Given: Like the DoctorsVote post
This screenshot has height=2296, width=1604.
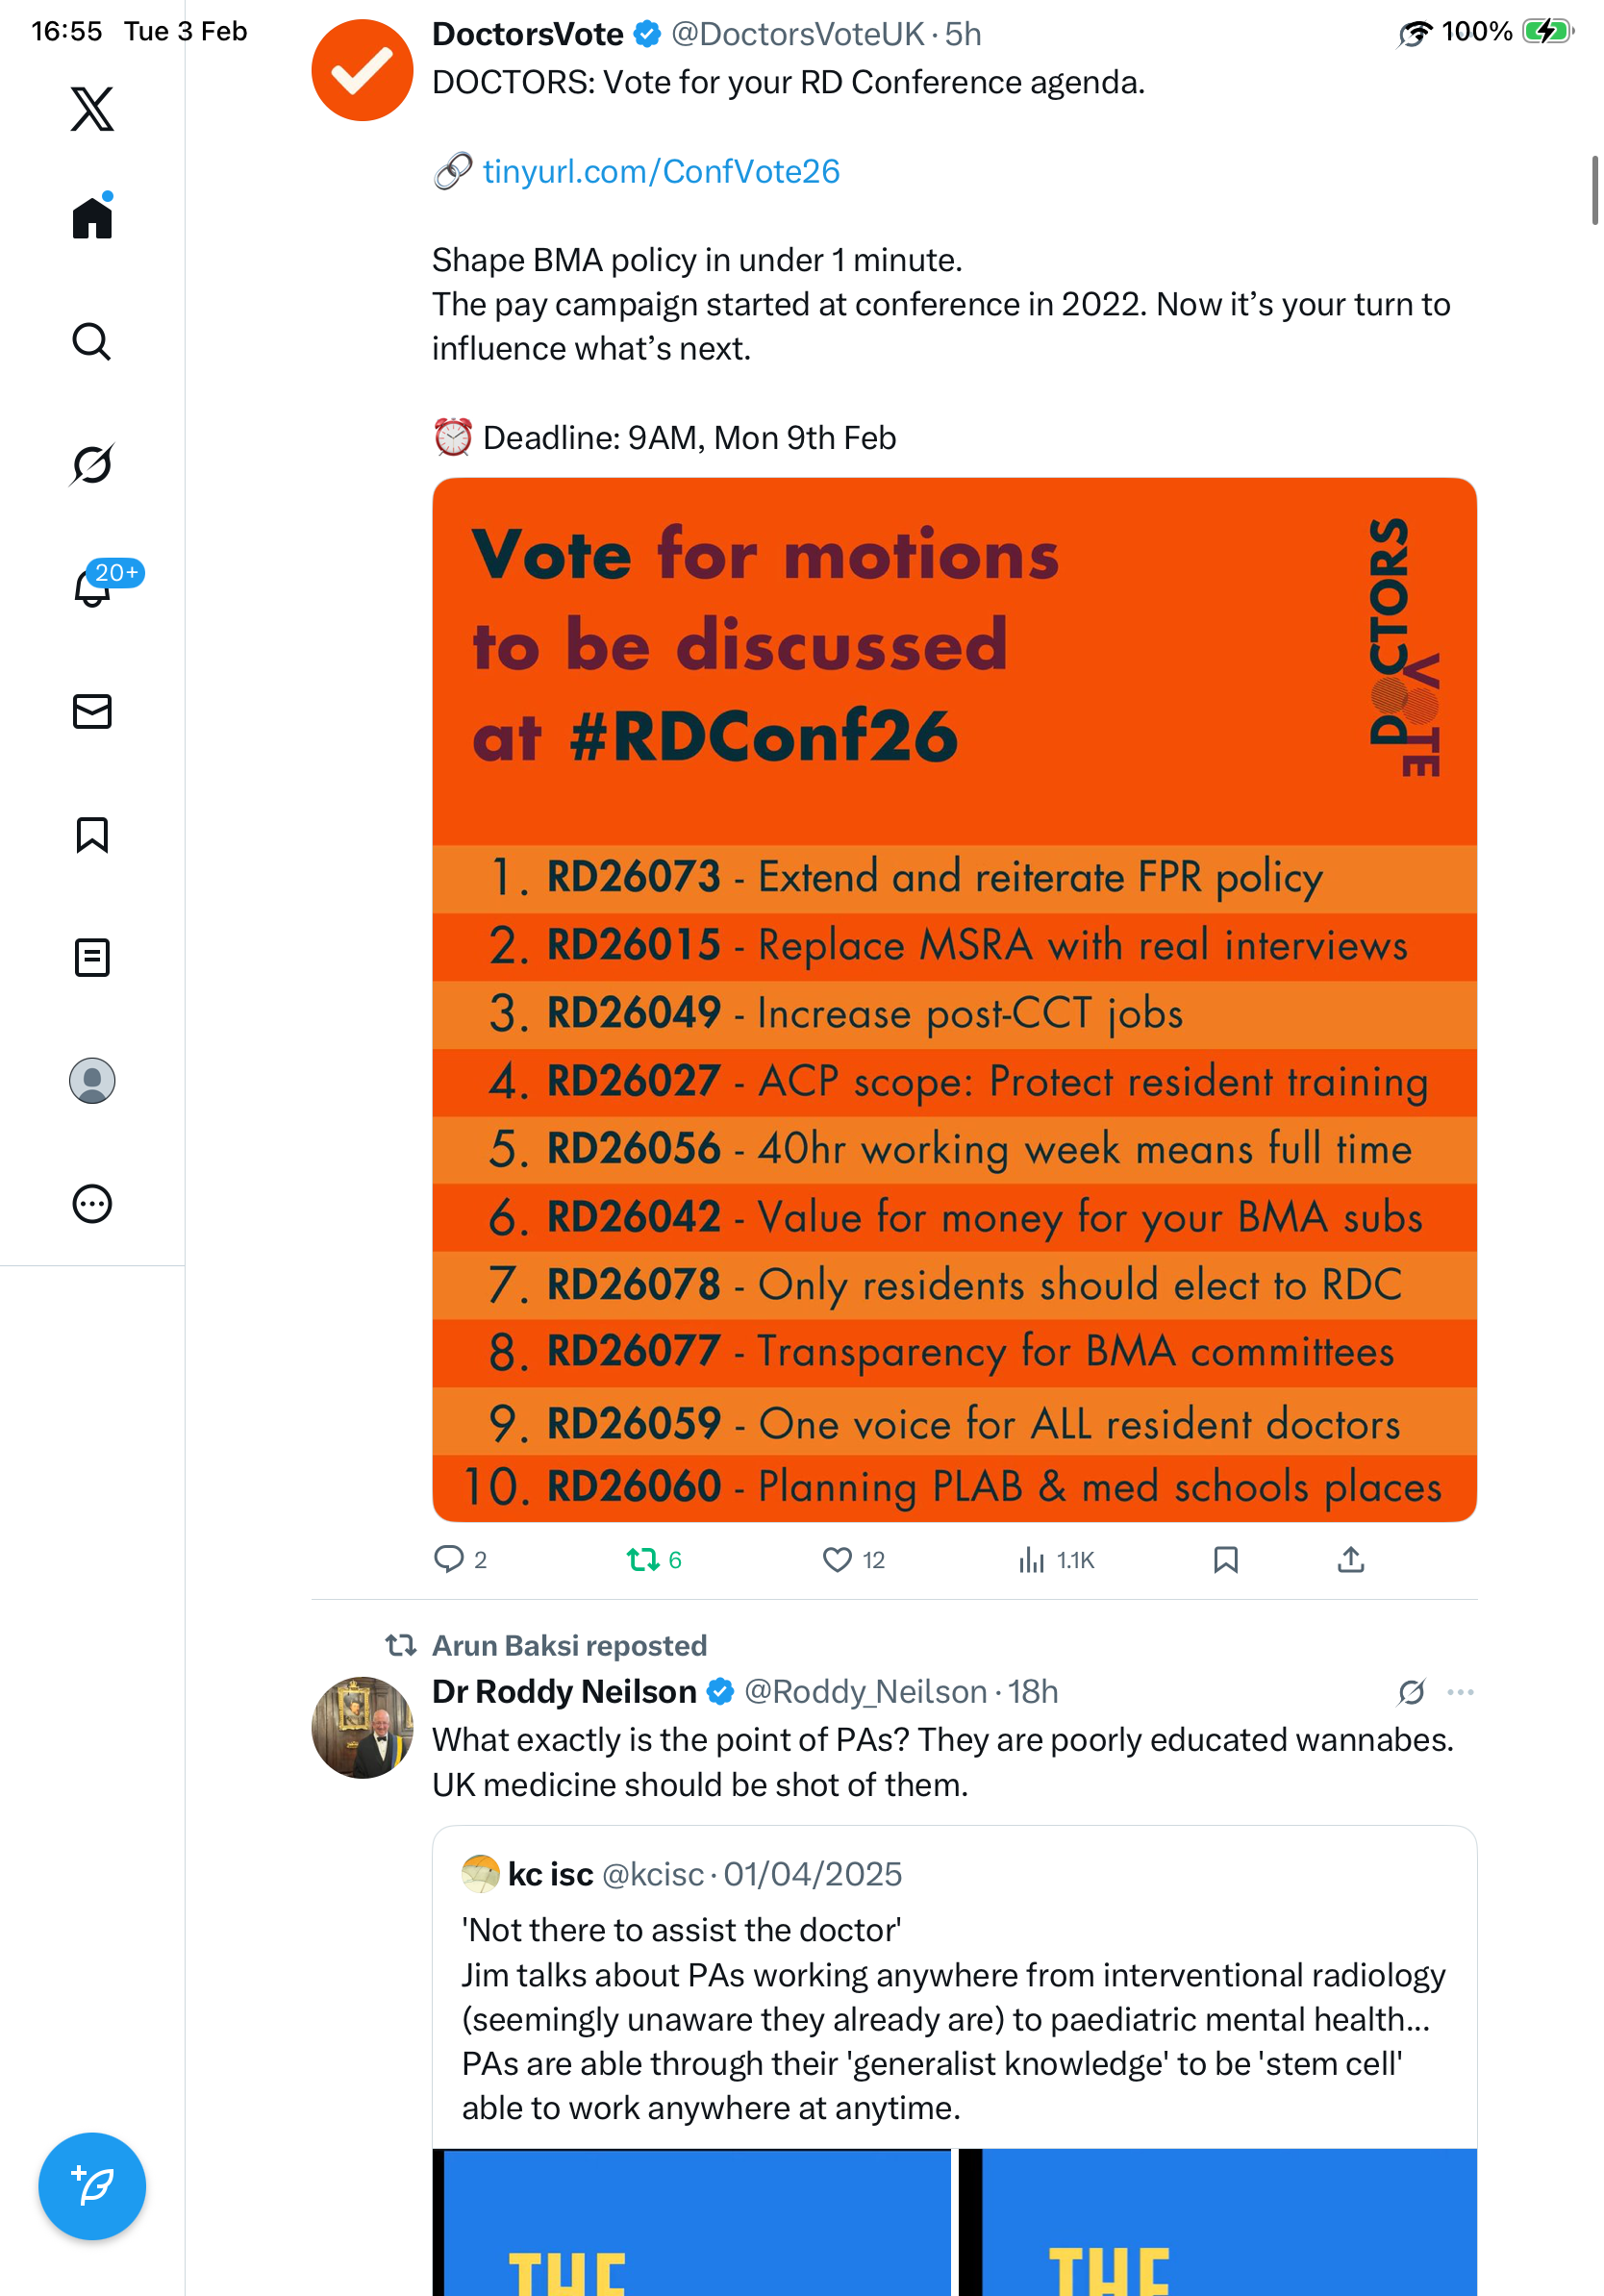Looking at the screenshot, I should [837, 1560].
